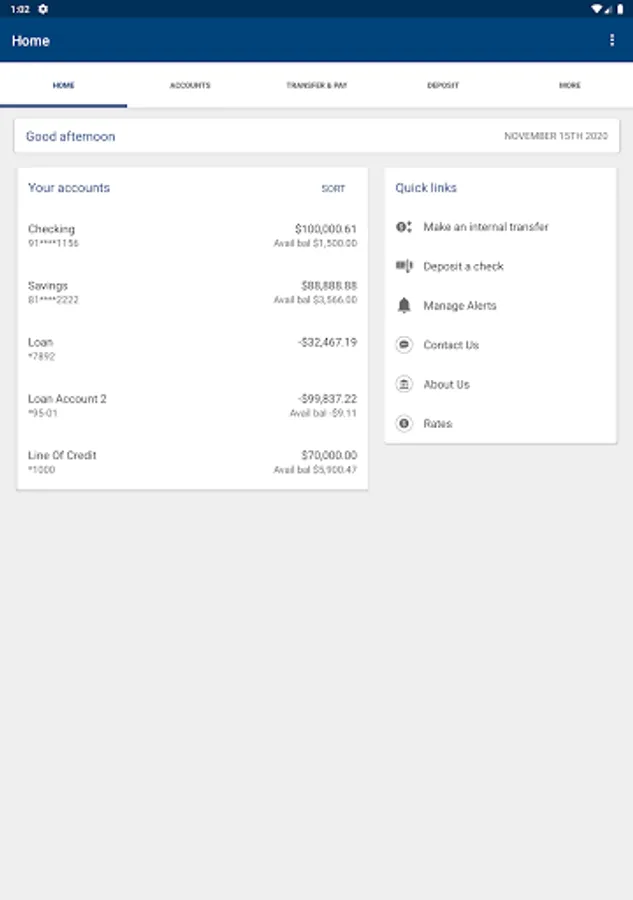Open the Checking account
This screenshot has width=633, height=900.
[192, 236]
